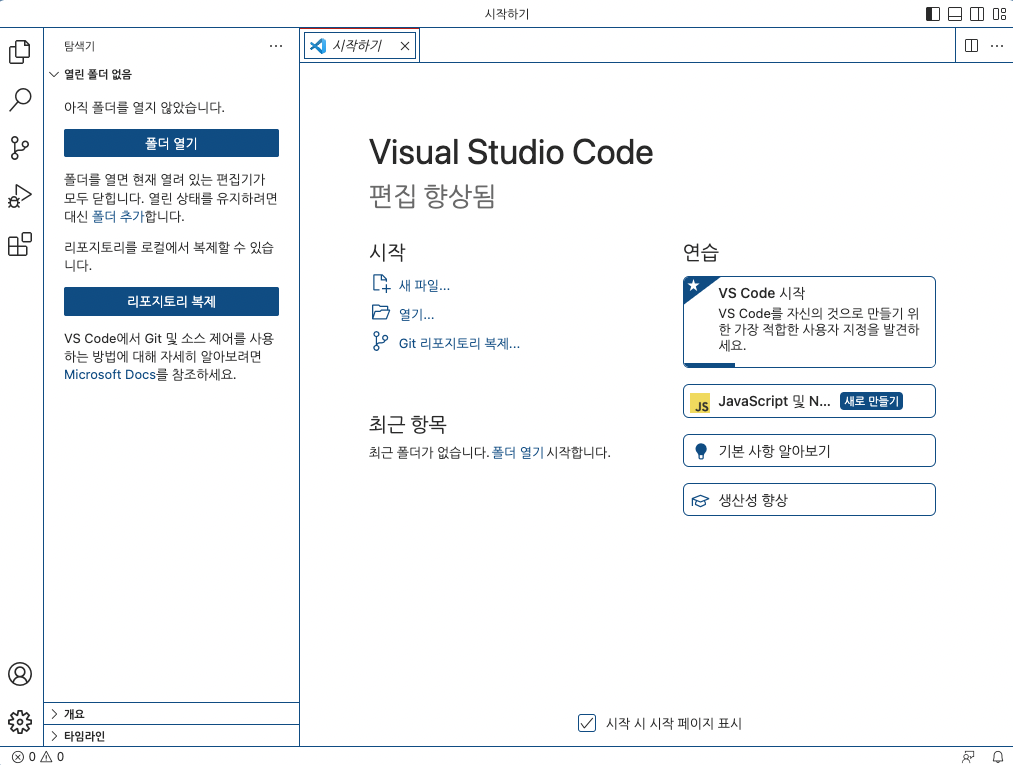Click the star badge on VS Code 시작 card
The height and width of the screenshot is (765, 1013).
click(694, 285)
